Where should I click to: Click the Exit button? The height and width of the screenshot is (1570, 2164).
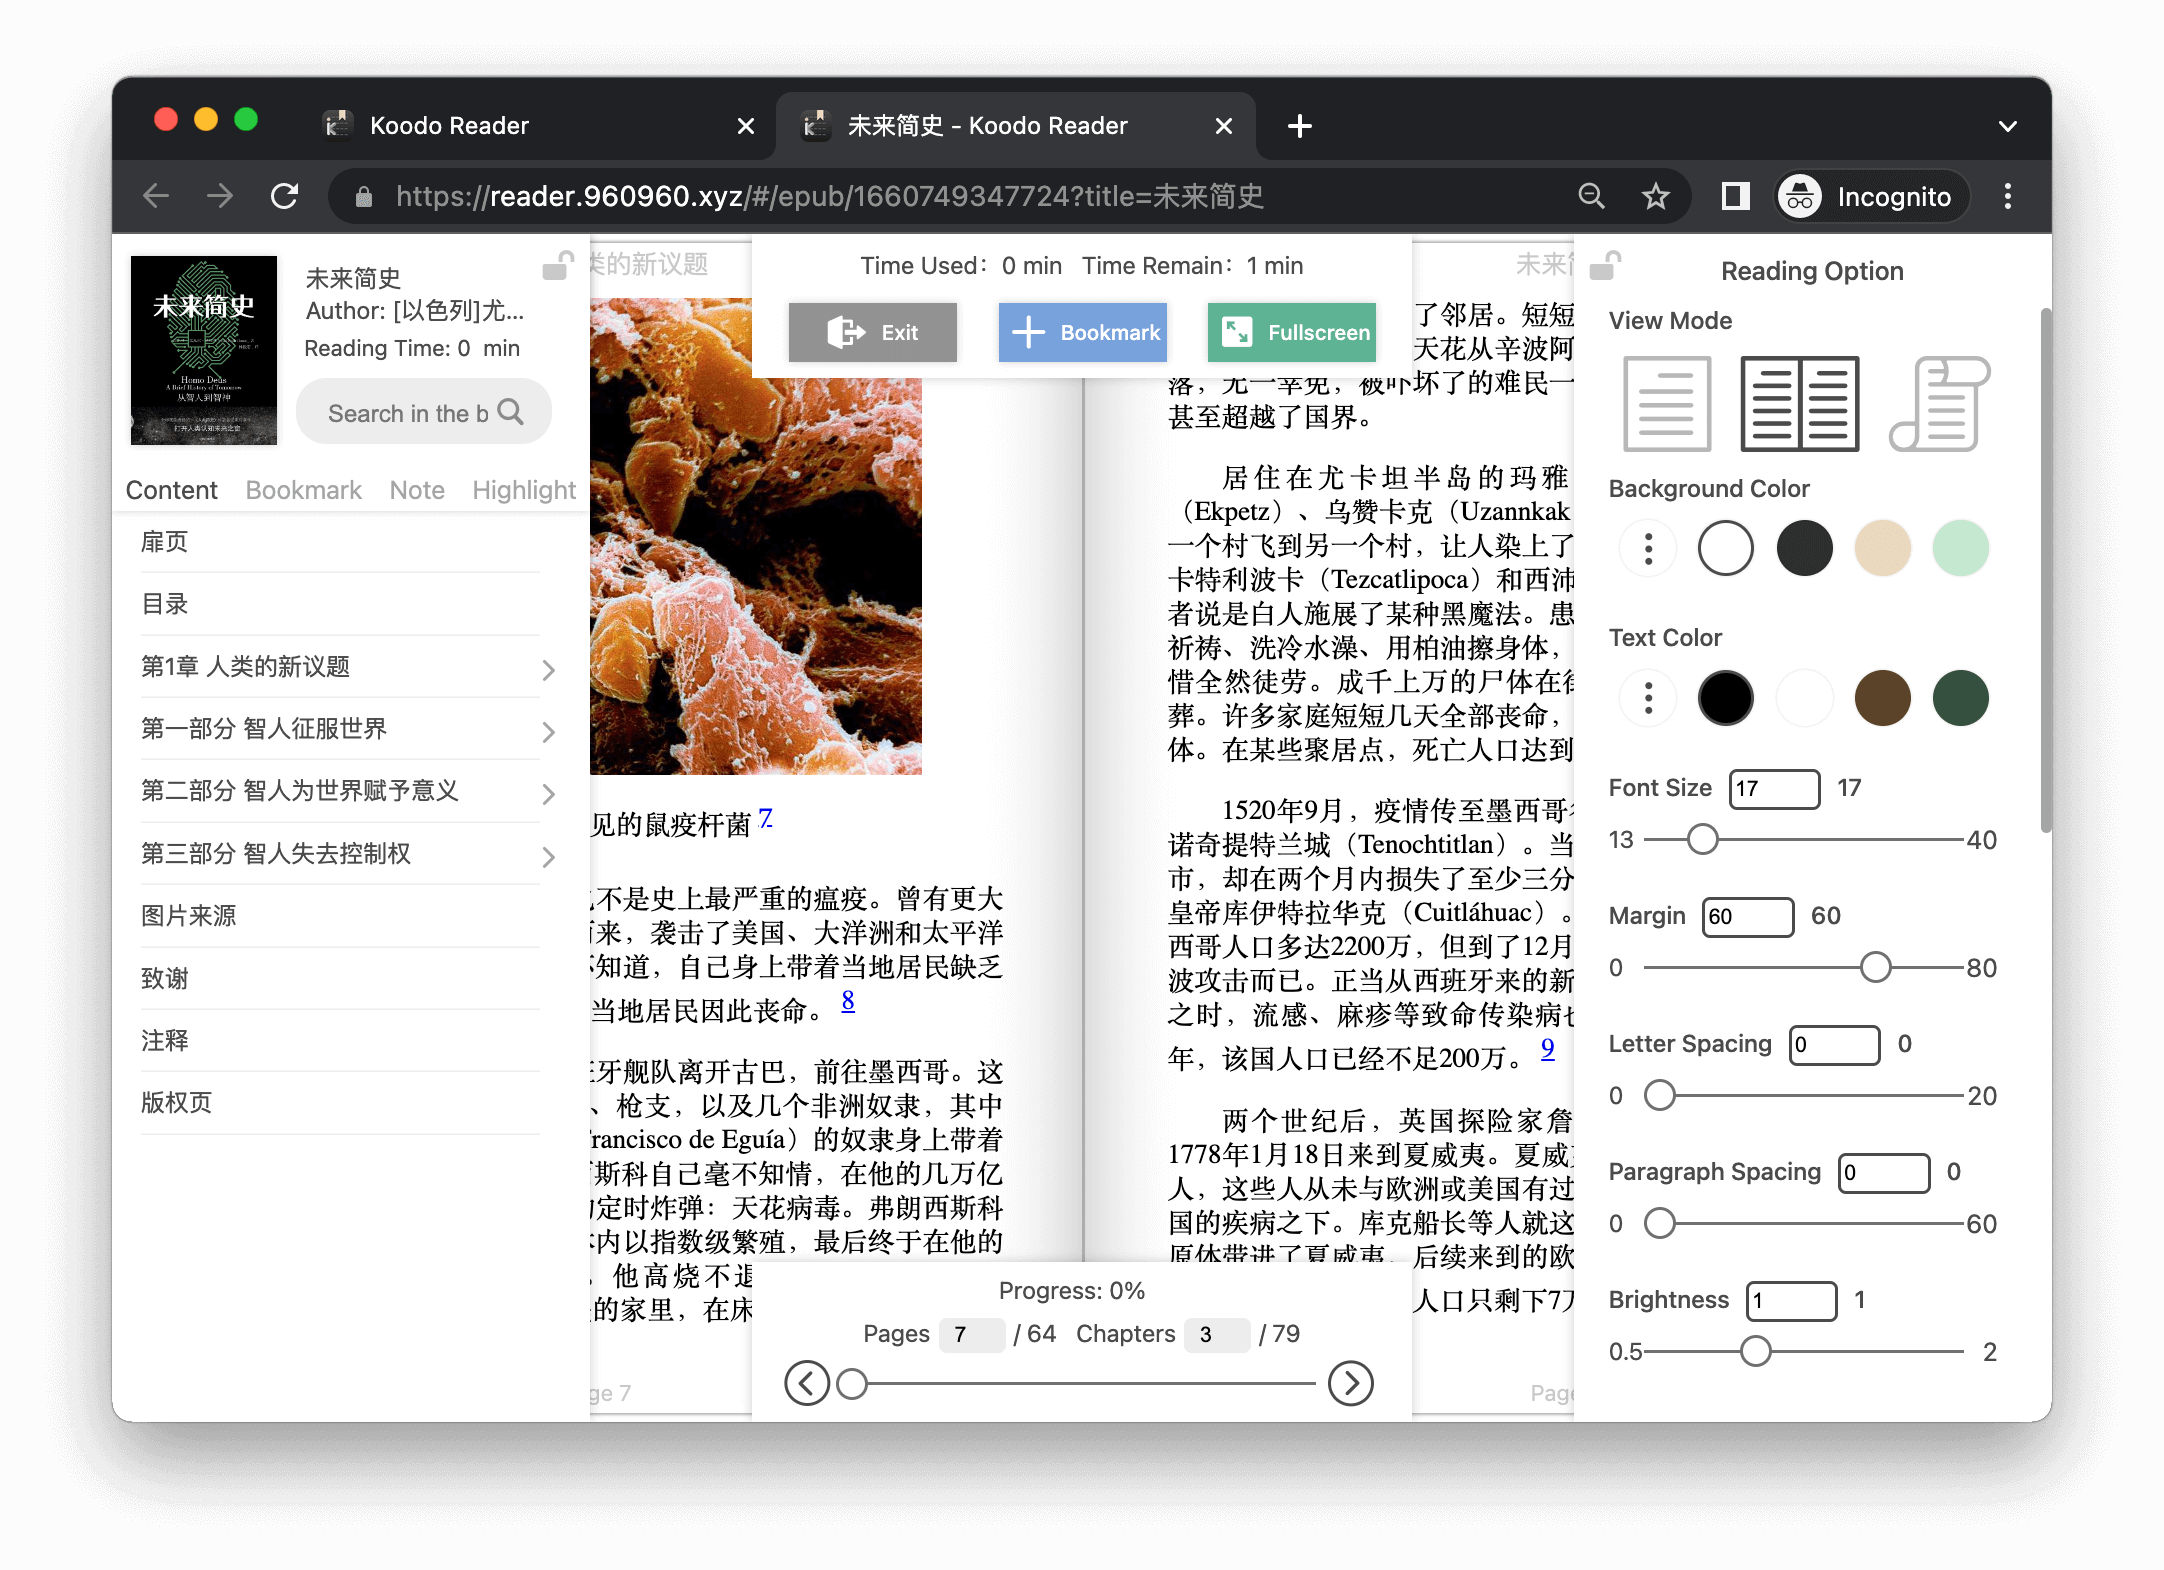pos(872,332)
